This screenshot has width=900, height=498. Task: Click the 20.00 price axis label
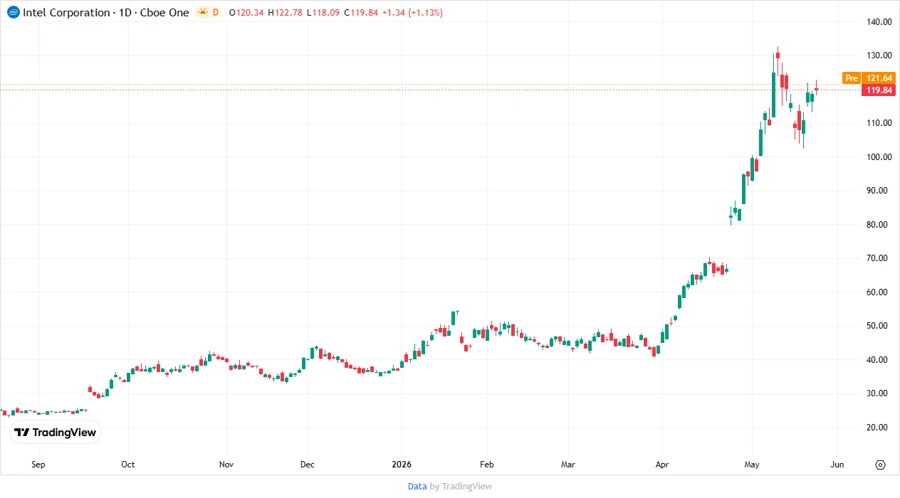coord(879,427)
